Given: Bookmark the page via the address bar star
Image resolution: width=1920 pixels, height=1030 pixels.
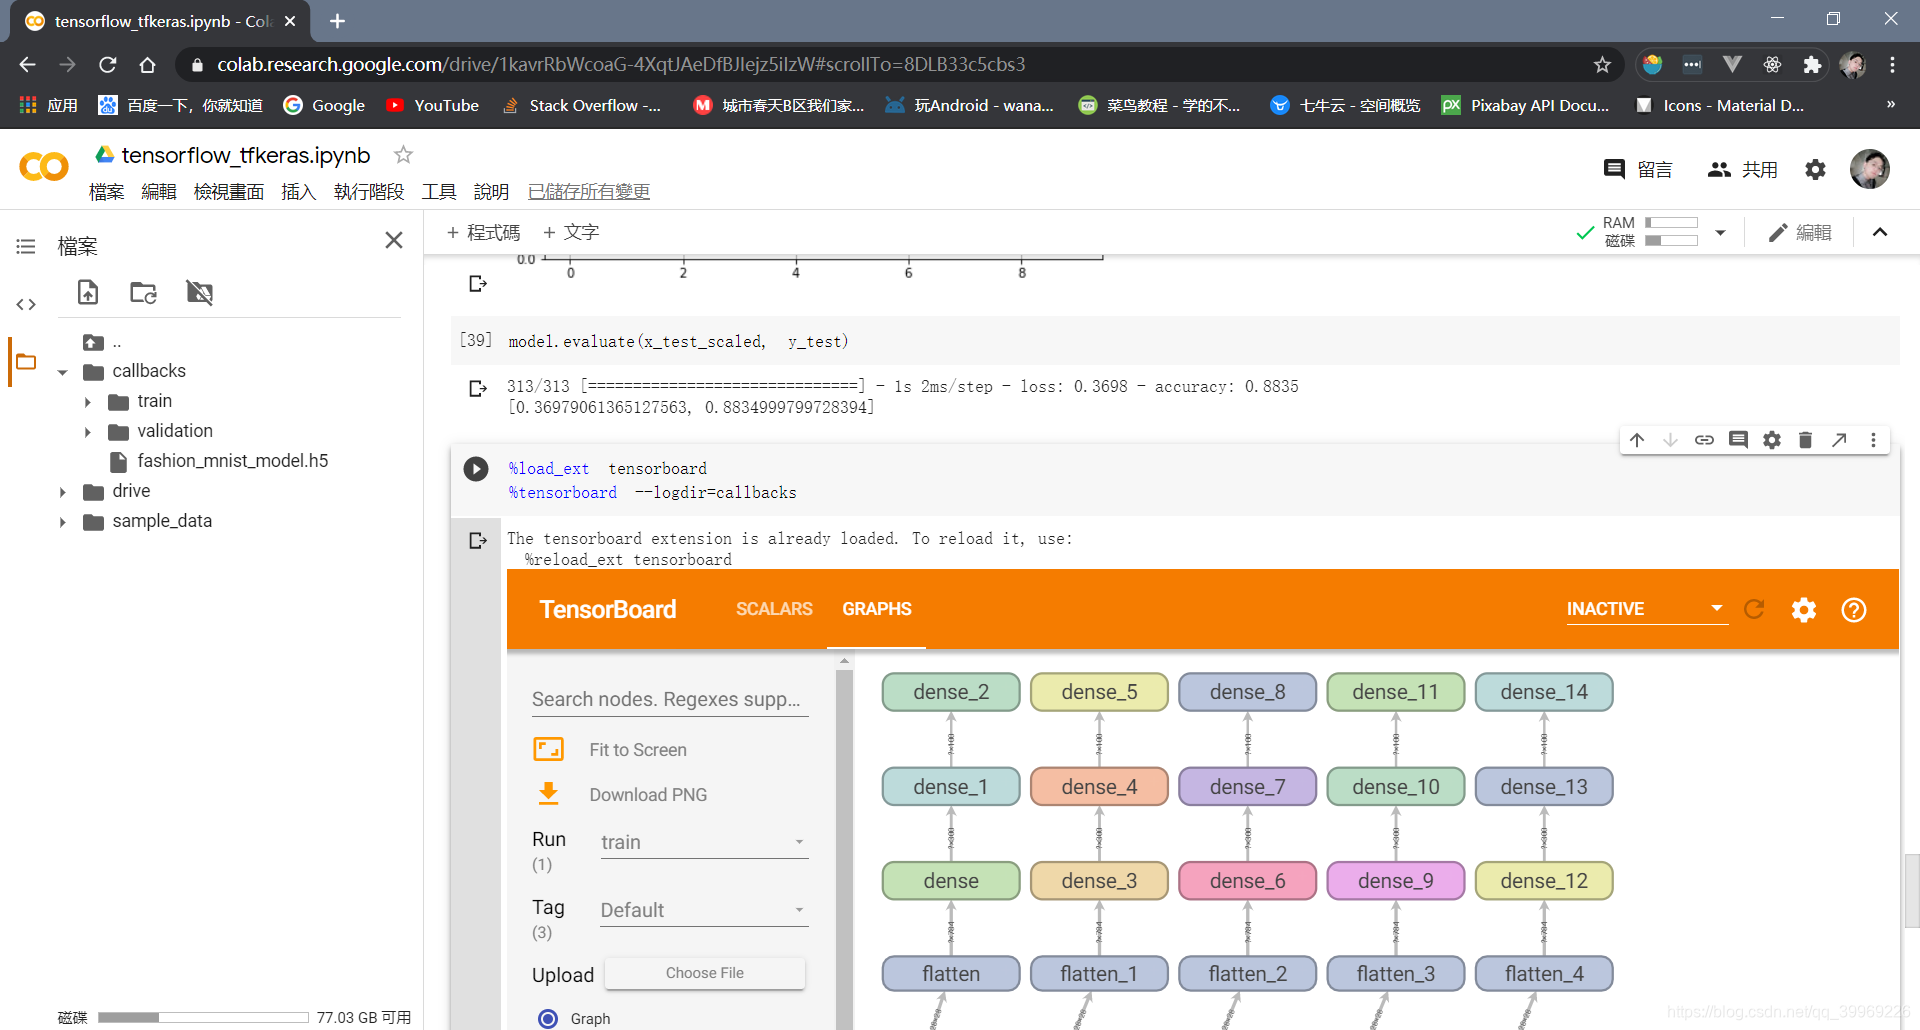Looking at the screenshot, I should pyautogui.click(x=1602, y=64).
